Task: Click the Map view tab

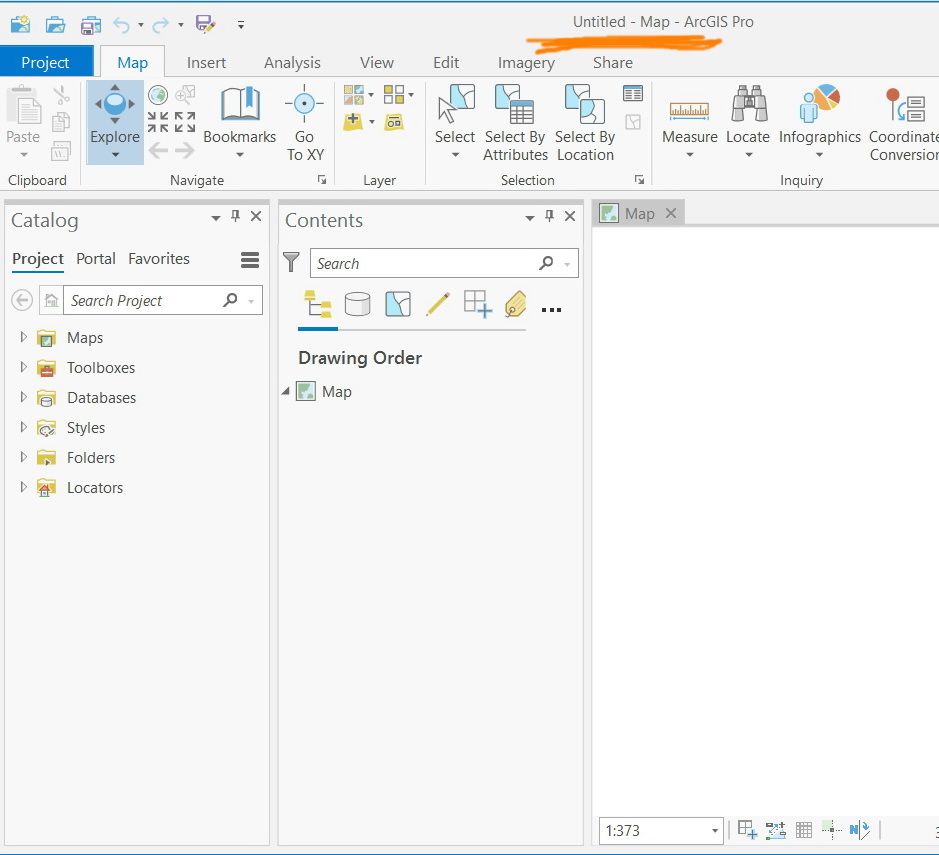Action: (x=638, y=214)
